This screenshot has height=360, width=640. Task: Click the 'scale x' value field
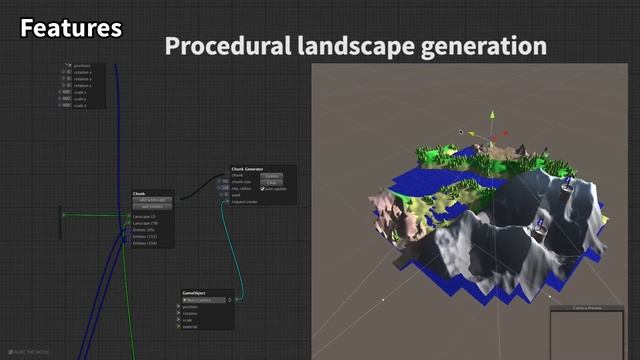67,92
